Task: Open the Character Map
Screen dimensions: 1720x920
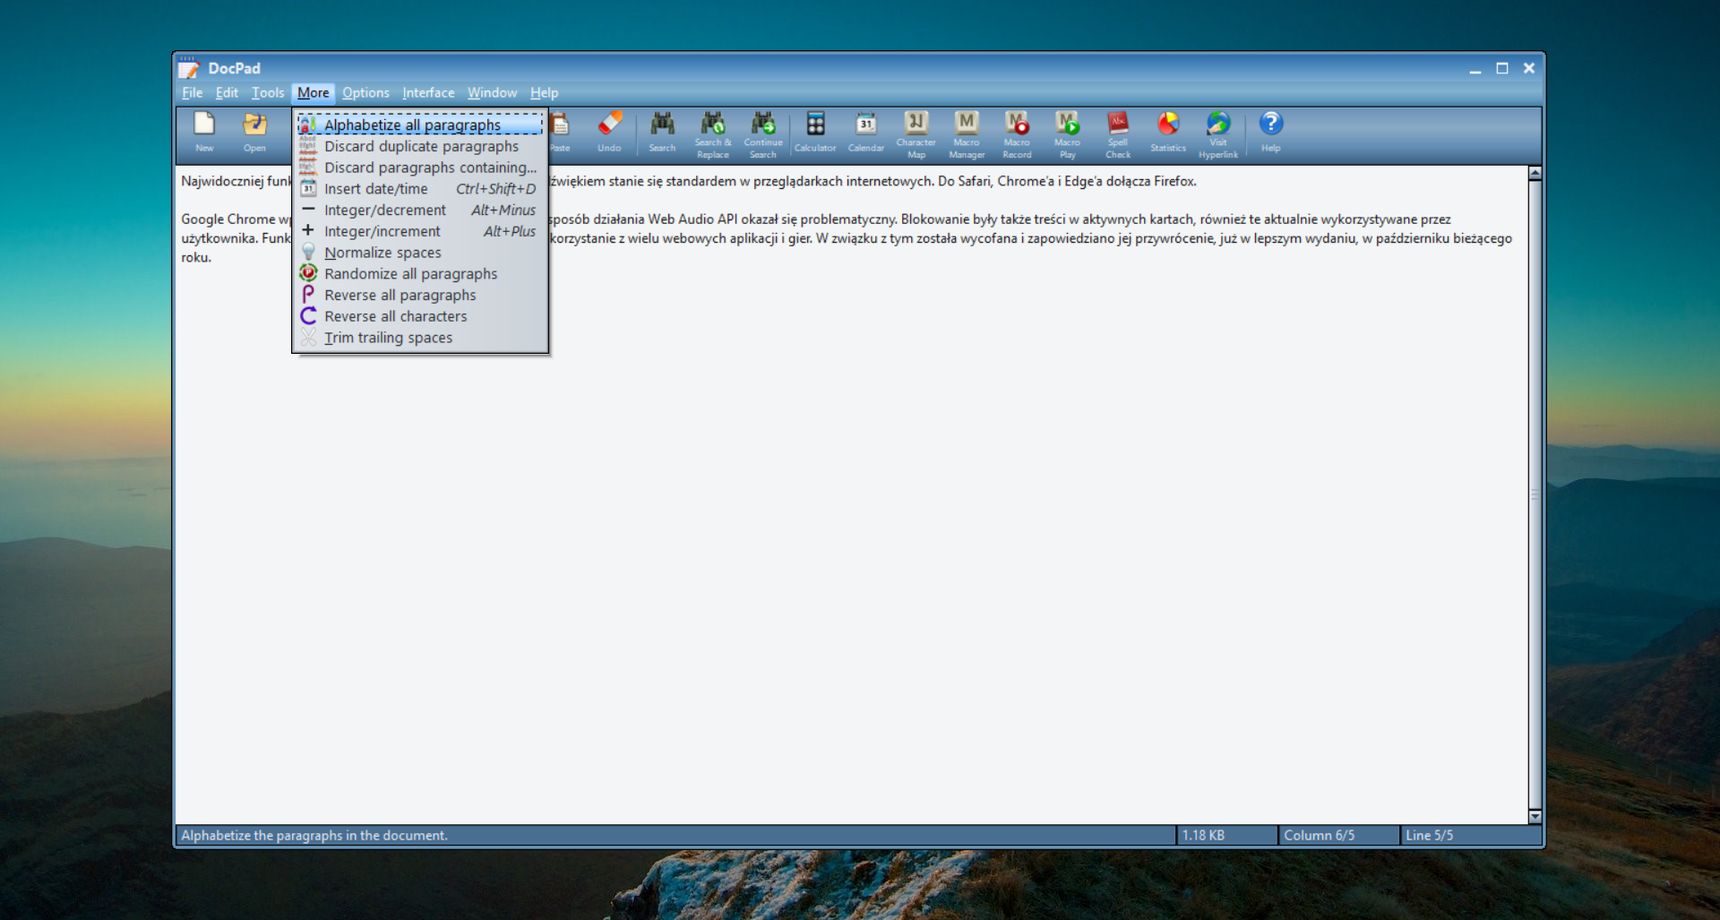Action: [x=916, y=134]
